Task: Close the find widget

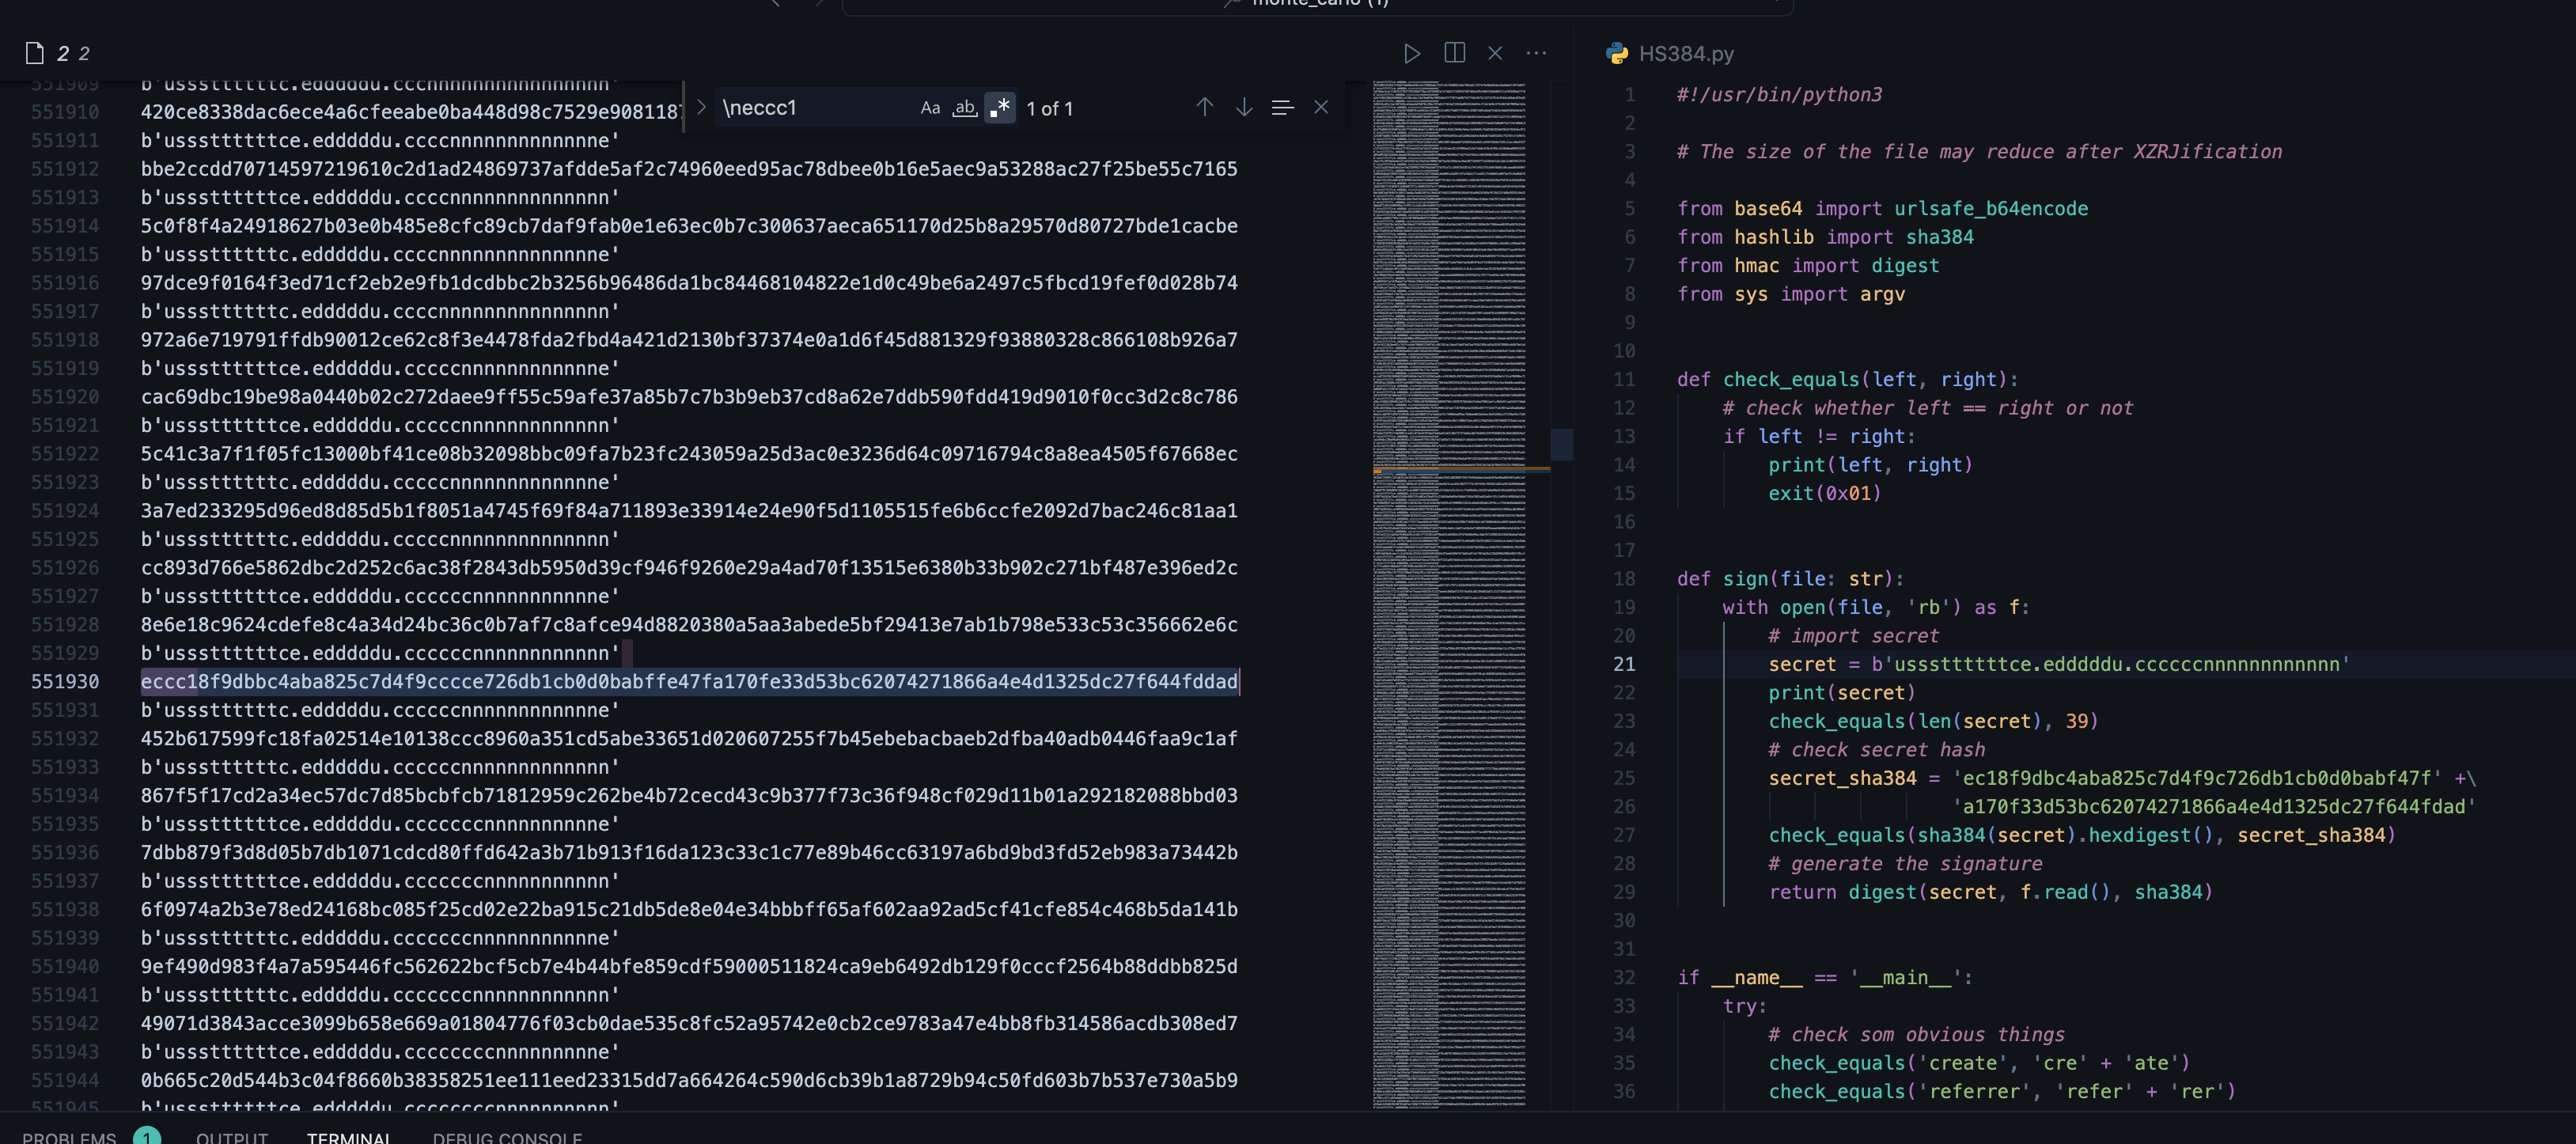Action: pyautogui.click(x=1321, y=107)
